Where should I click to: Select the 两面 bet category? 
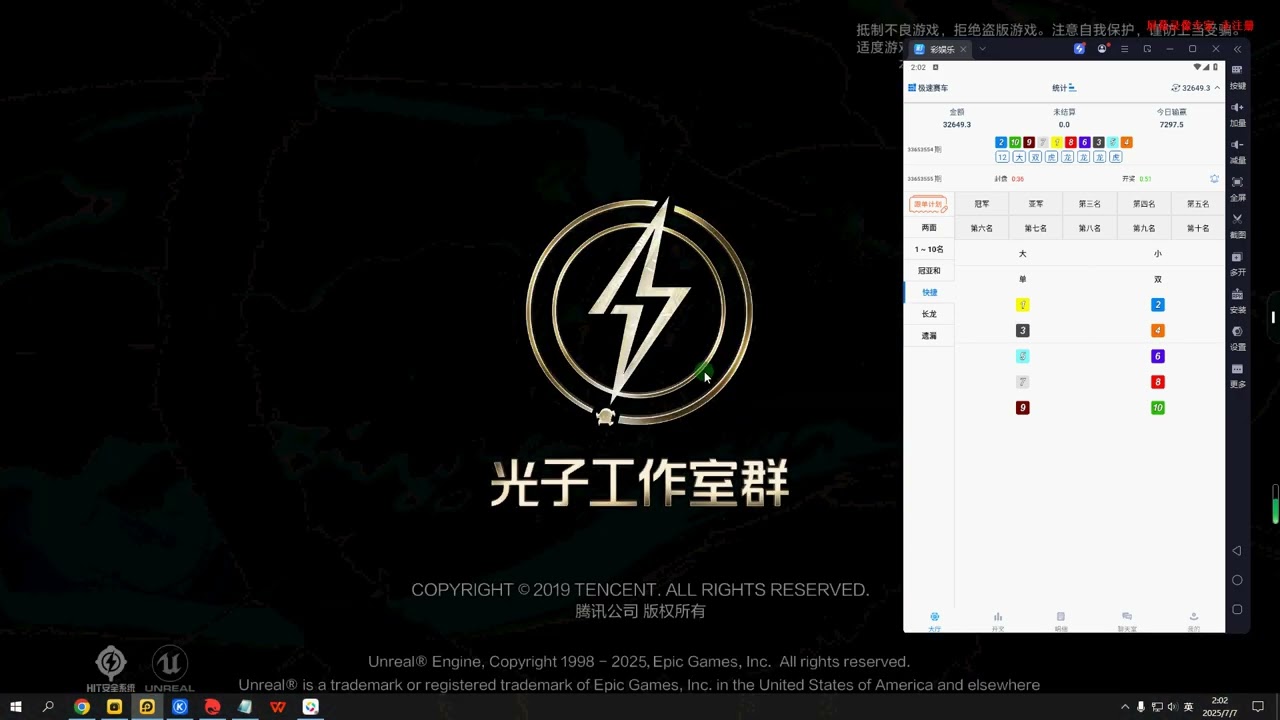[929, 228]
